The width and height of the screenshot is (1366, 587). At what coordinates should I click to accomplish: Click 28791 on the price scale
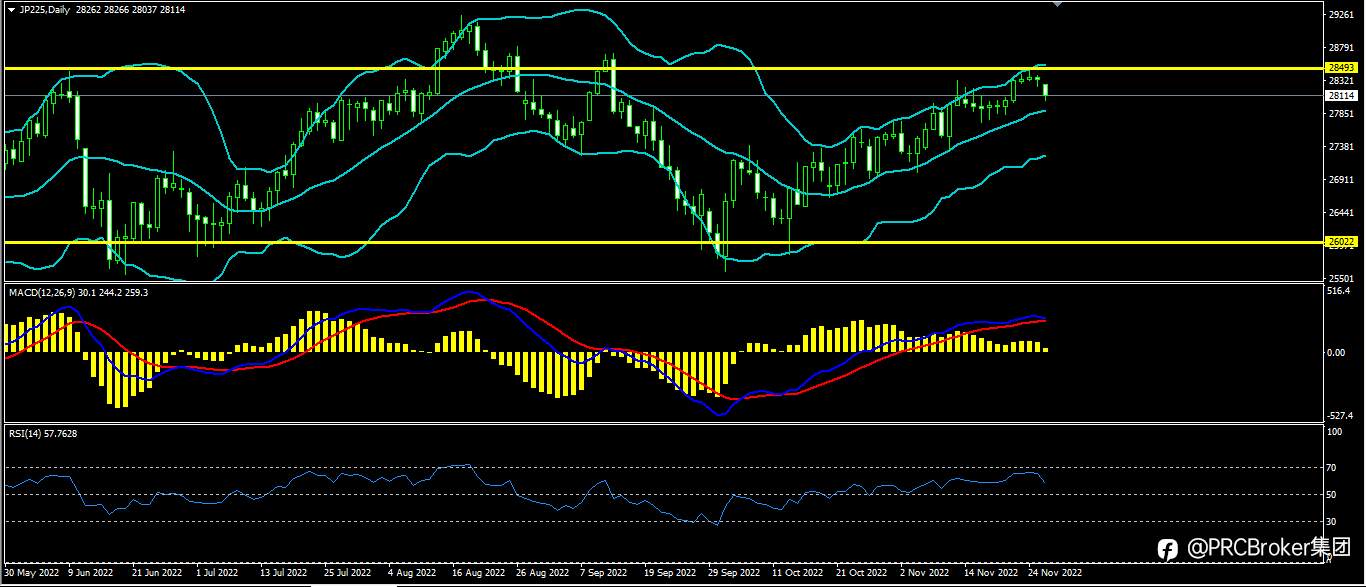(x=1341, y=48)
